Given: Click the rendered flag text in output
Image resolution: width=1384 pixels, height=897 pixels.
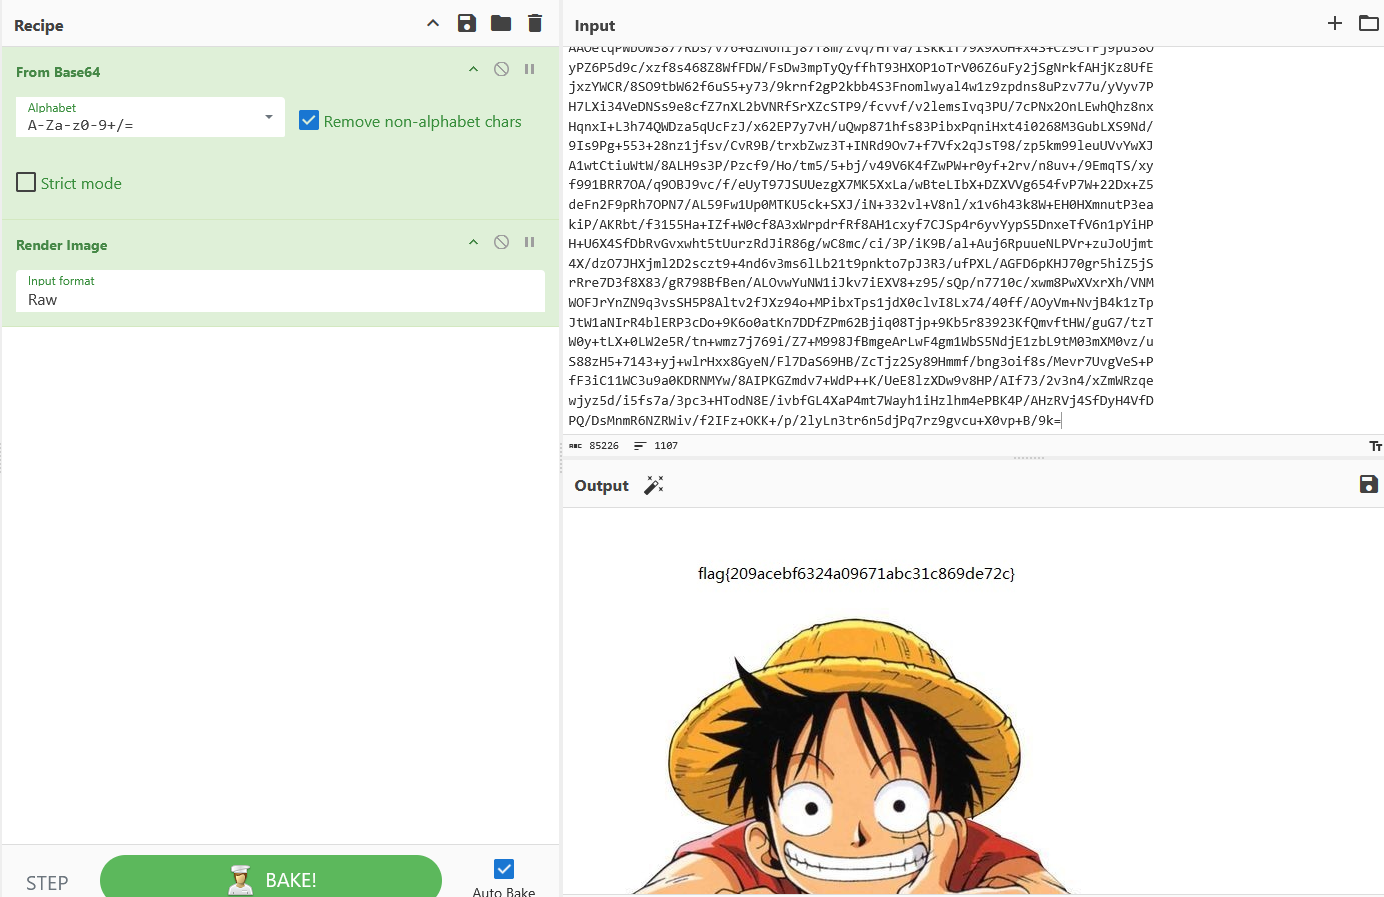Looking at the screenshot, I should (856, 573).
